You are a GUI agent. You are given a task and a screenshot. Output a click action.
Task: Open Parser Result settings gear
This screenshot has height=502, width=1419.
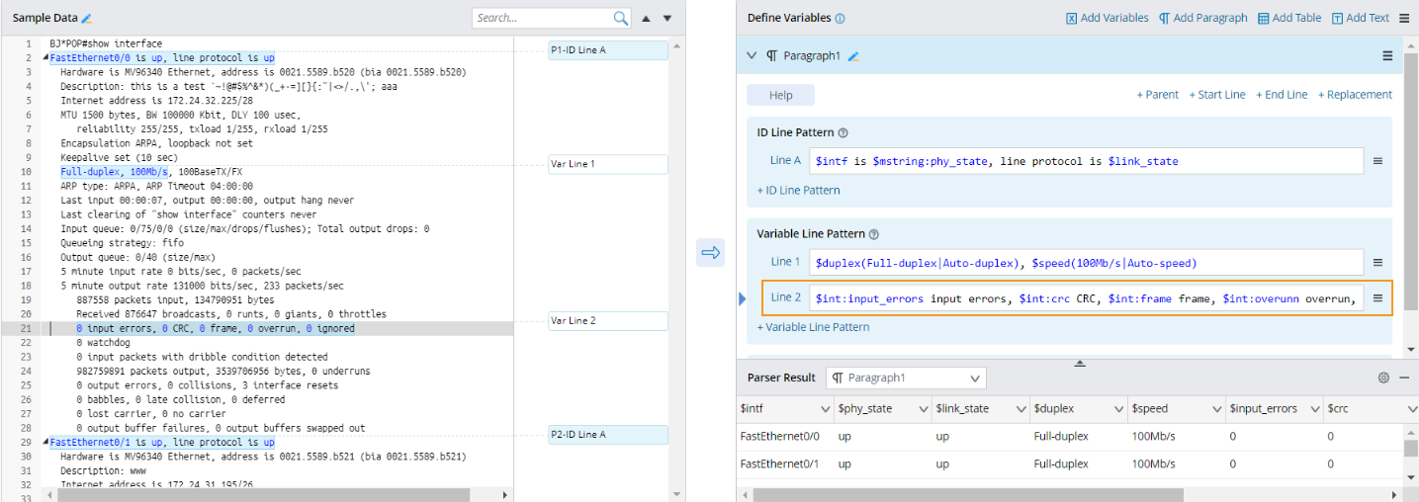[1383, 378]
